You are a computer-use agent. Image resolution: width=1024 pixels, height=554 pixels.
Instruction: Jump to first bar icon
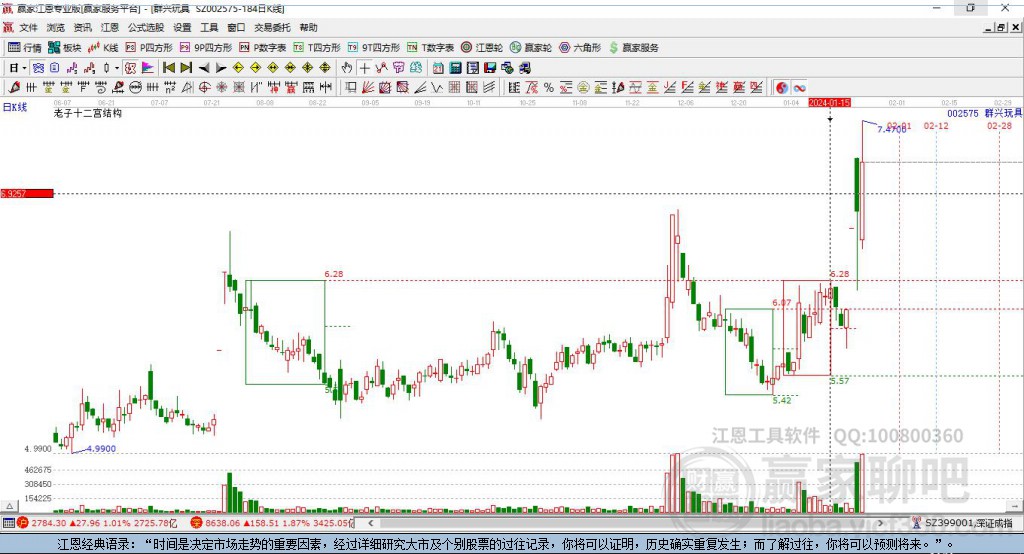tap(168, 68)
